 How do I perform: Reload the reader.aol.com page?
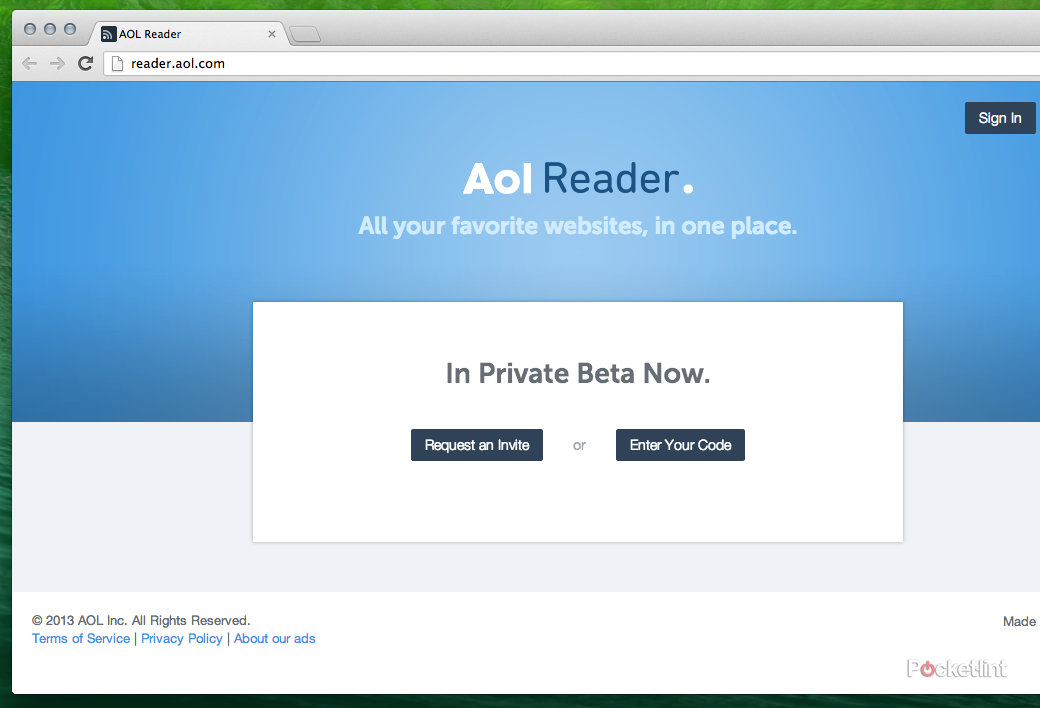pyautogui.click(x=85, y=62)
